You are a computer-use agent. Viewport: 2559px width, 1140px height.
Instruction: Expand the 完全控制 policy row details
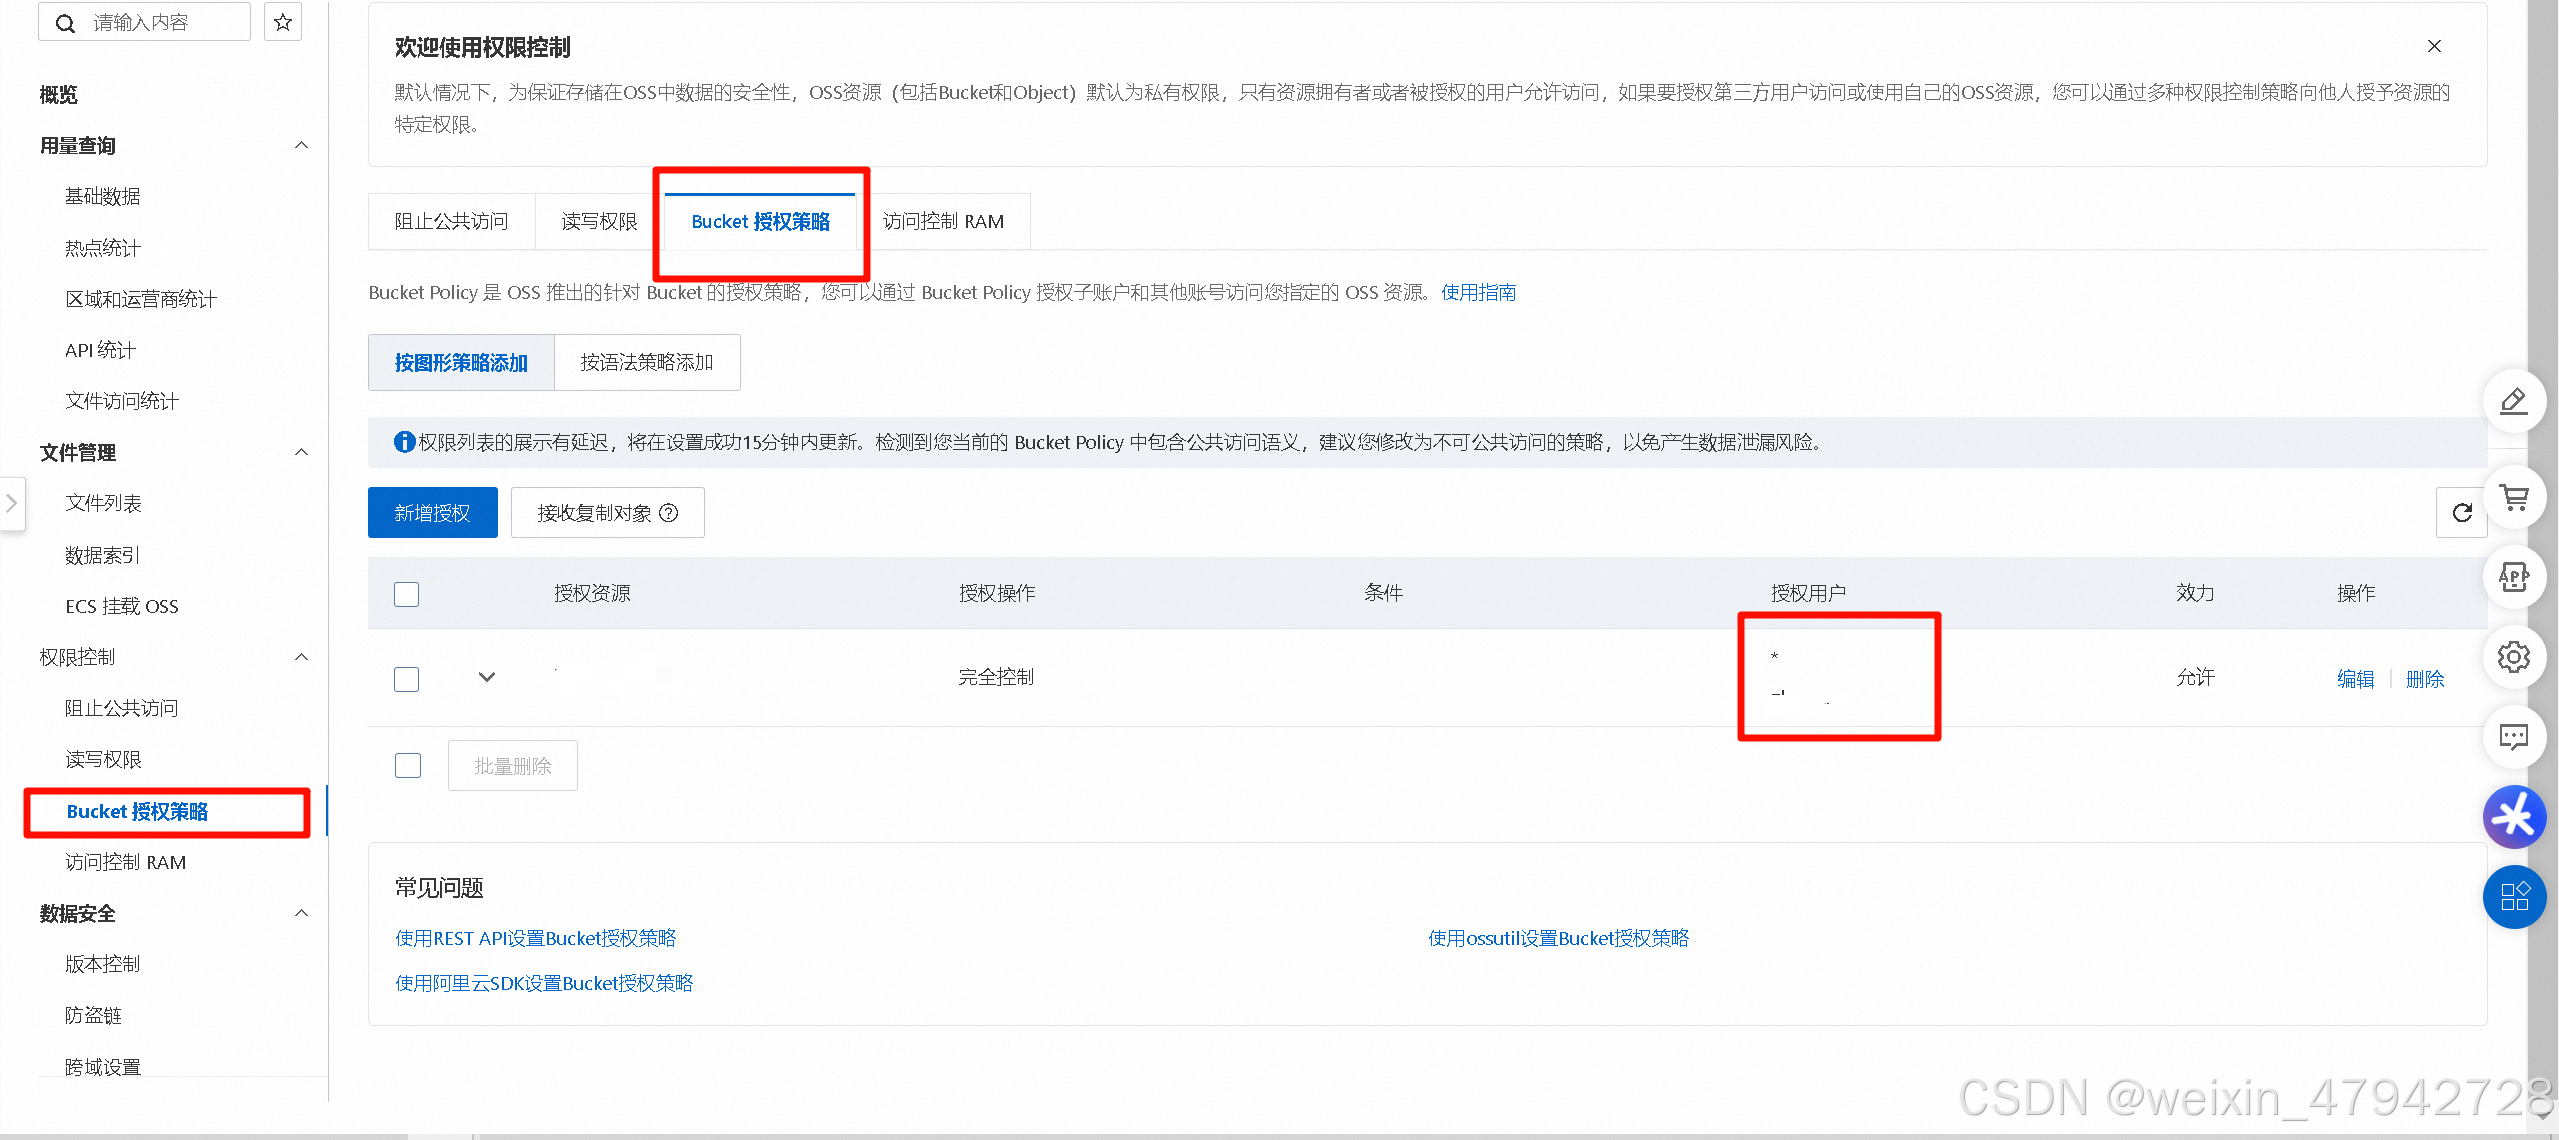click(x=487, y=677)
